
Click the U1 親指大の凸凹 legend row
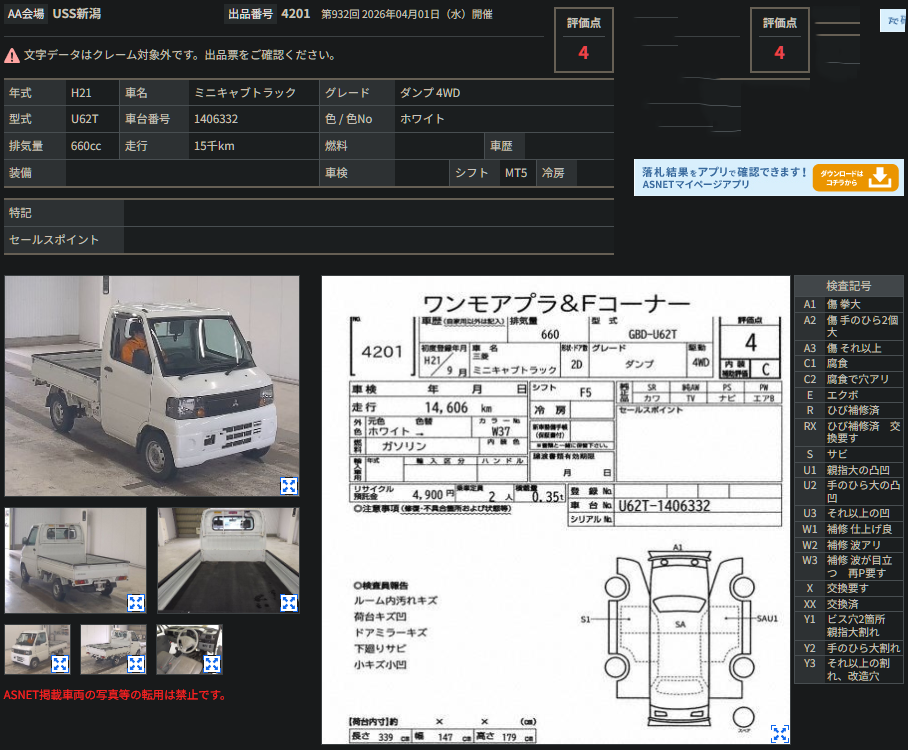click(848, 470)
